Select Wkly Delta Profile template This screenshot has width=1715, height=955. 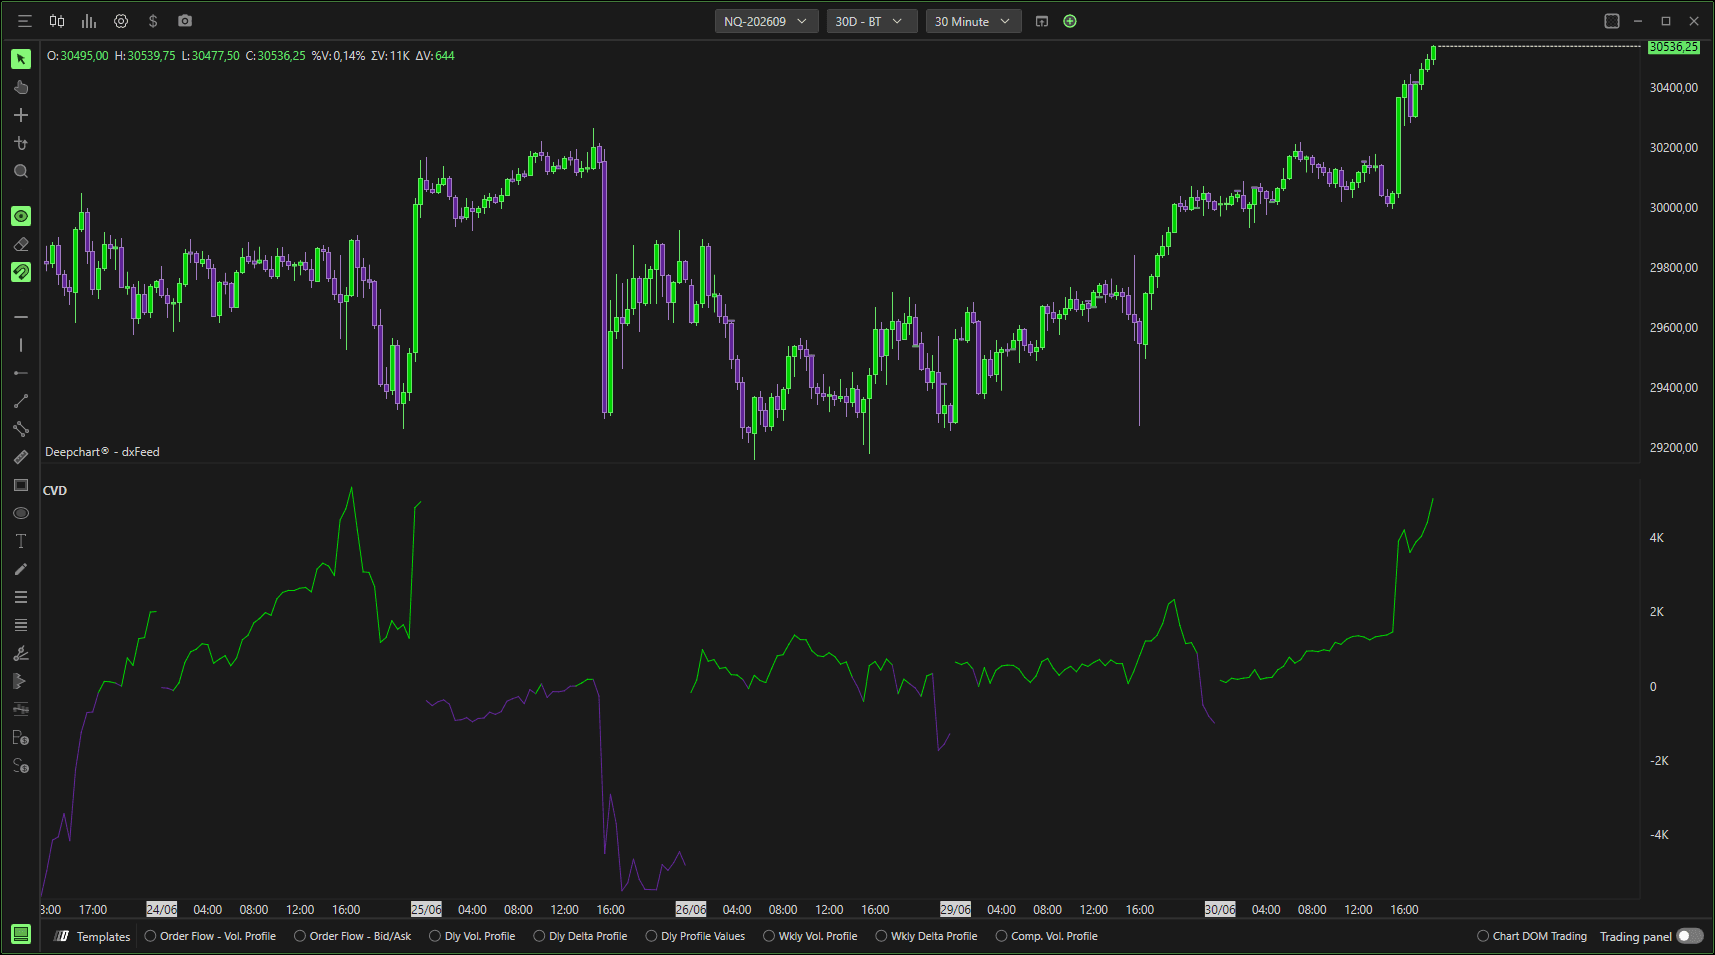[x=927, y=936]
